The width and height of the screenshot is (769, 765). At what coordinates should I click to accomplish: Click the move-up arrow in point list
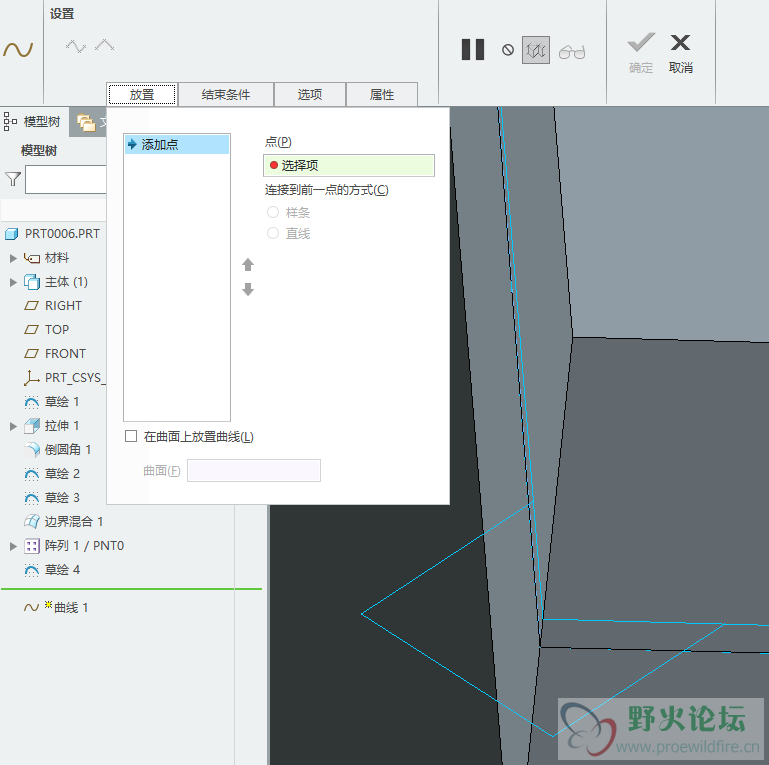point(248,265)
